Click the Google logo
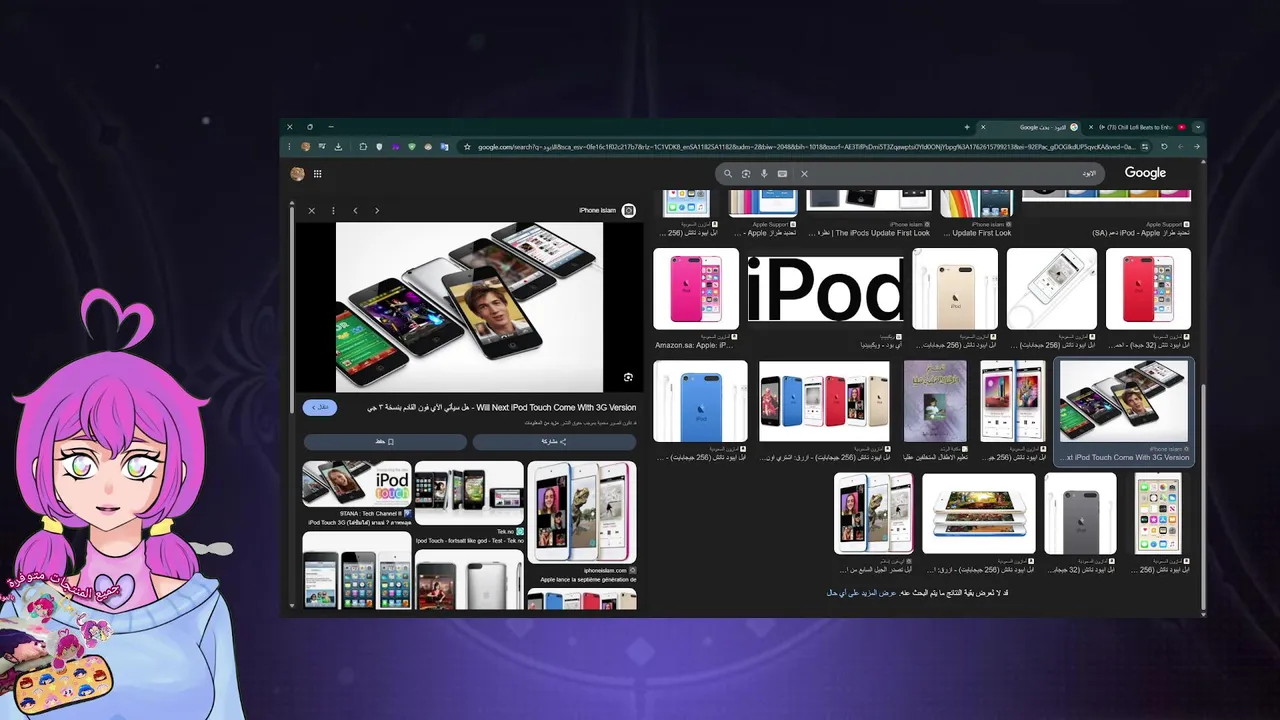Screen dimensions: 1280x720 pos(1145,173)
